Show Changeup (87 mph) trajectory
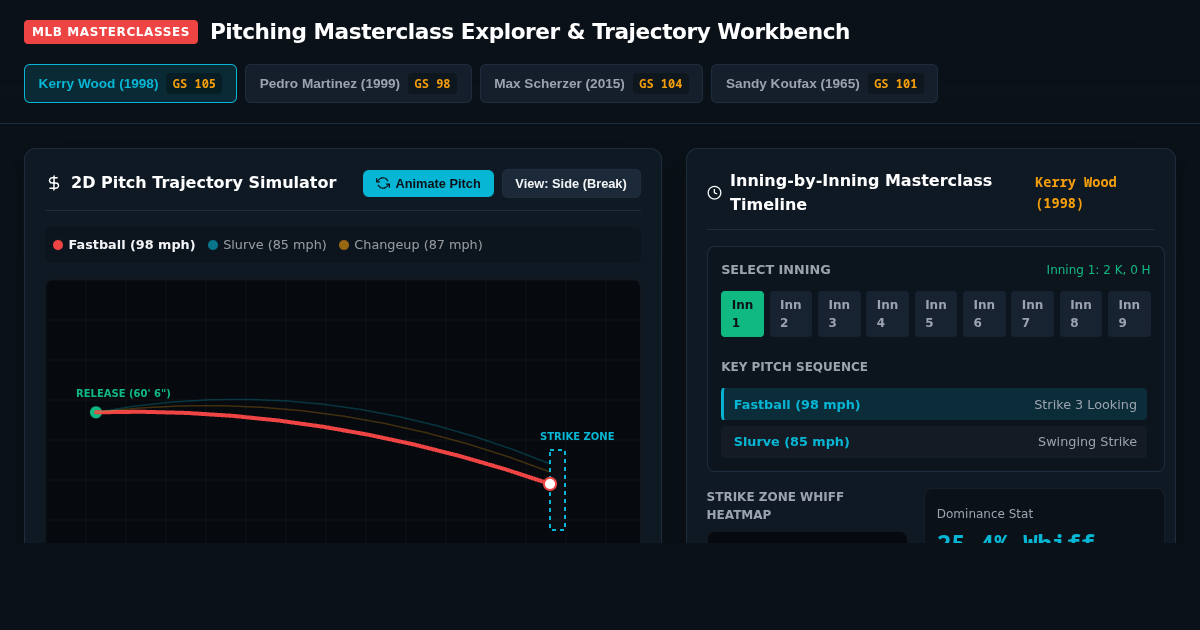The image size is (1200, 630). (x=410, y=245)
